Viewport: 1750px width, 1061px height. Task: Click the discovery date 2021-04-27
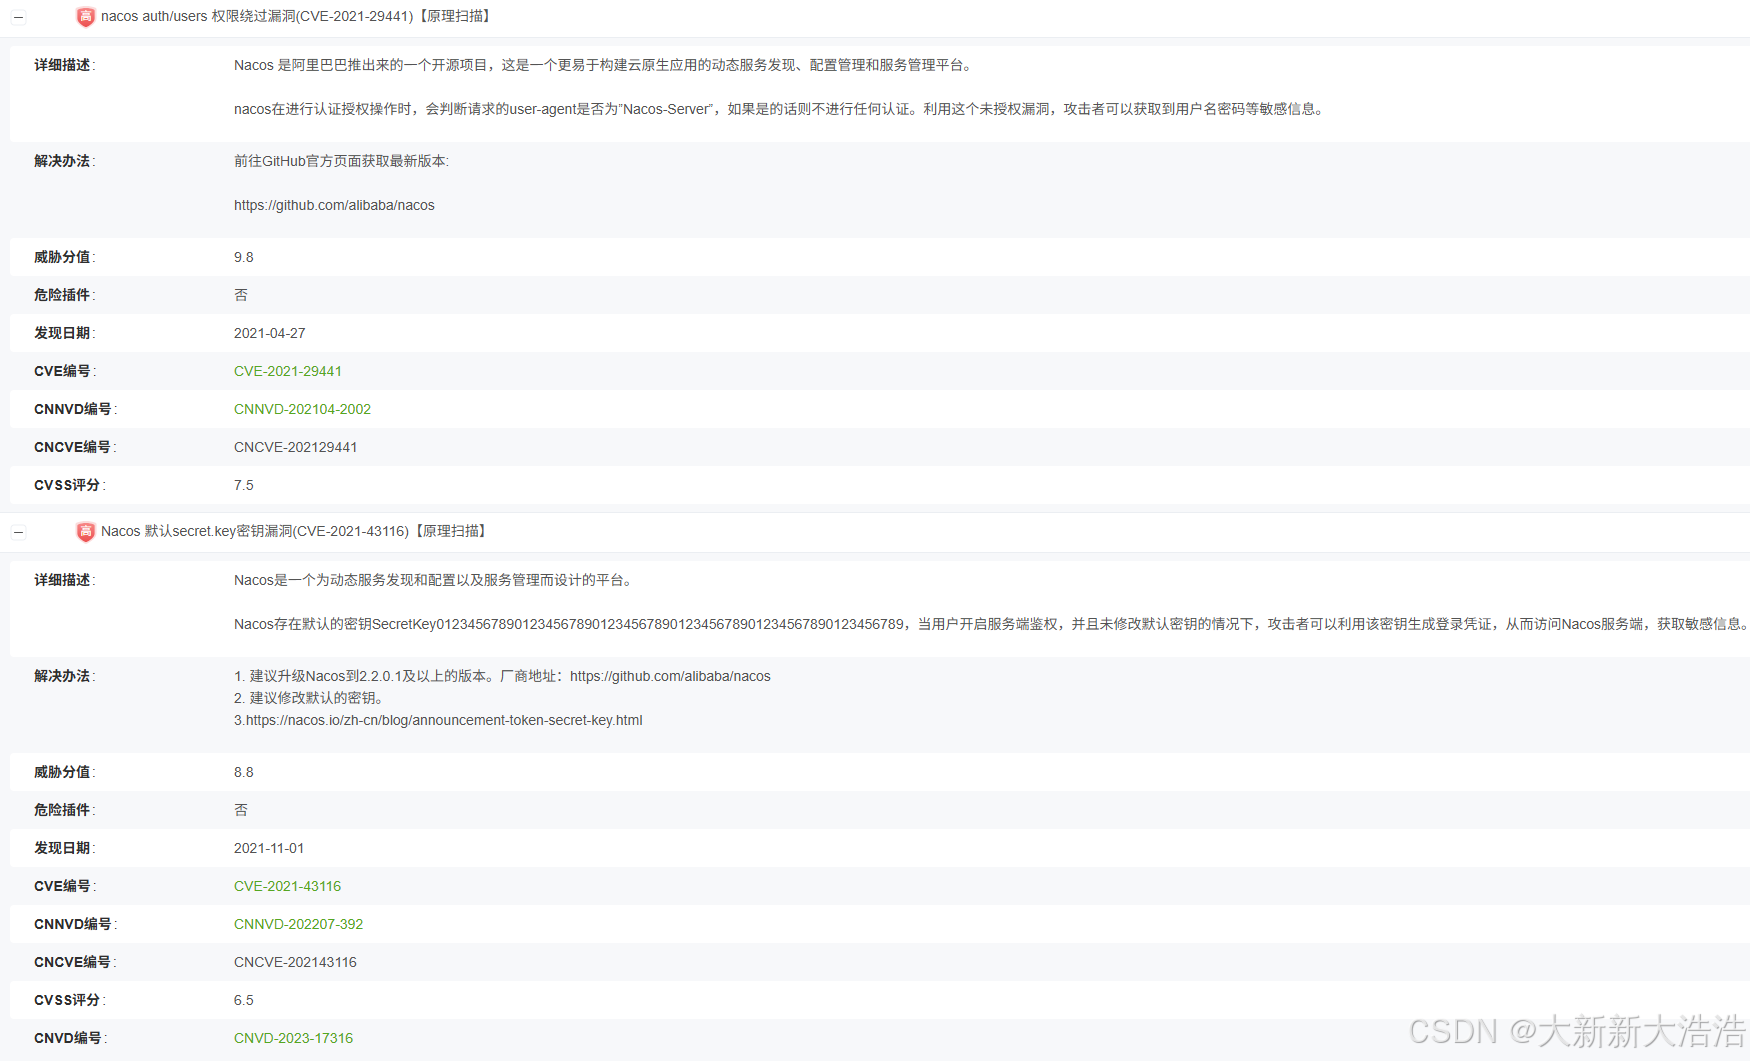pos(270,333)
